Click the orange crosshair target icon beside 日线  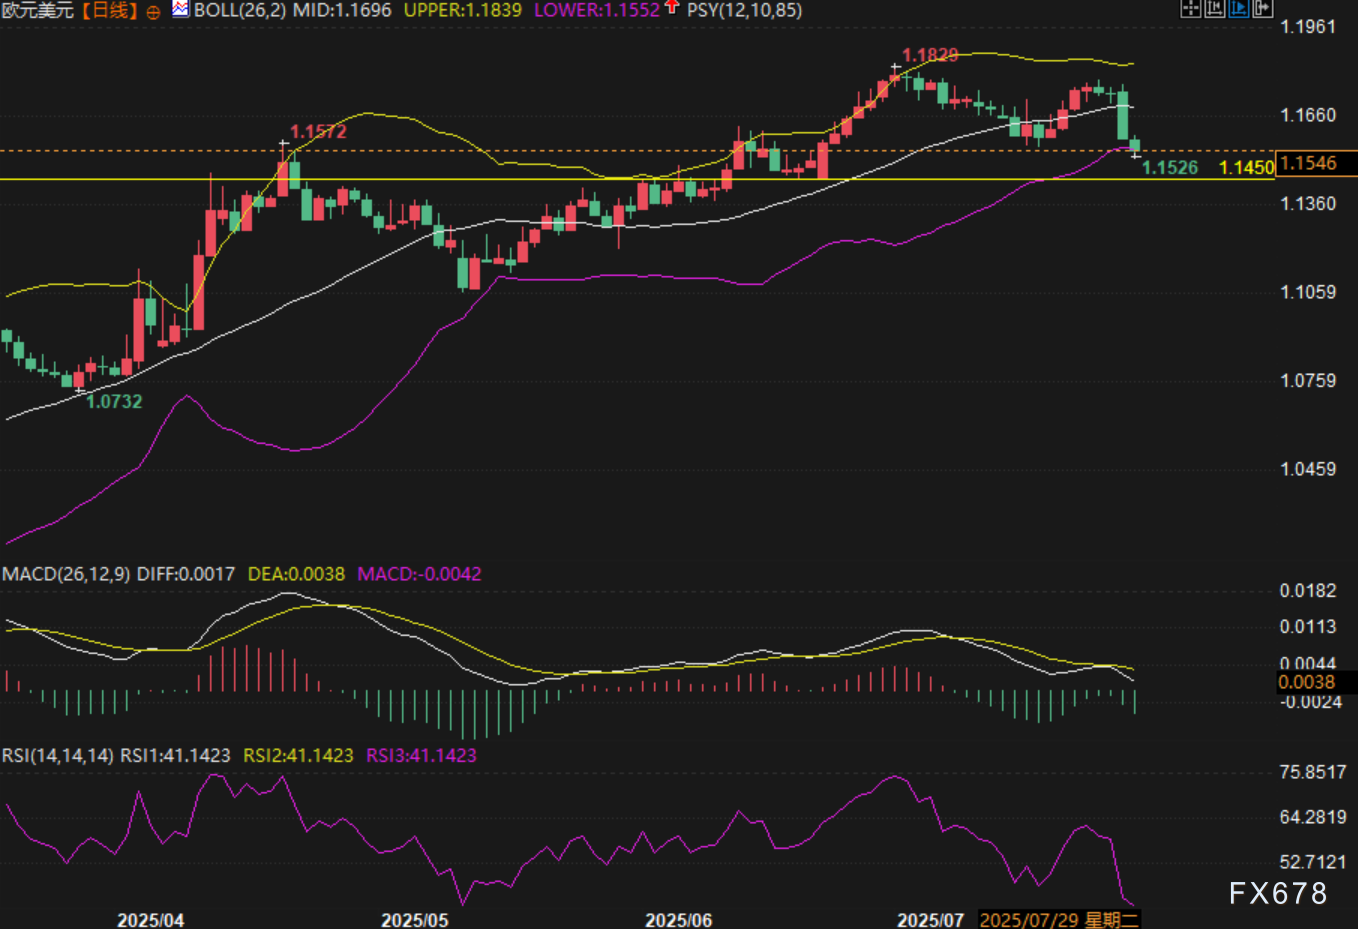pyautogui.click(x=153, y=12)
